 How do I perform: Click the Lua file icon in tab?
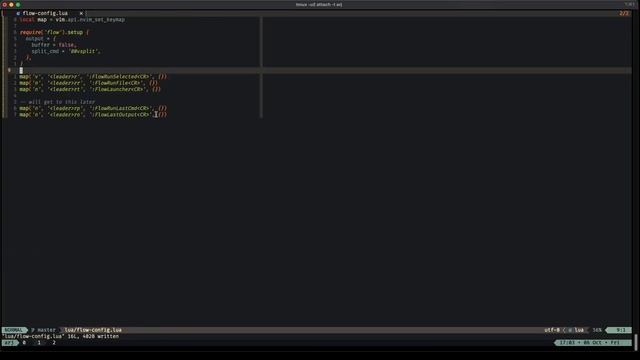(x=18, y=13)
